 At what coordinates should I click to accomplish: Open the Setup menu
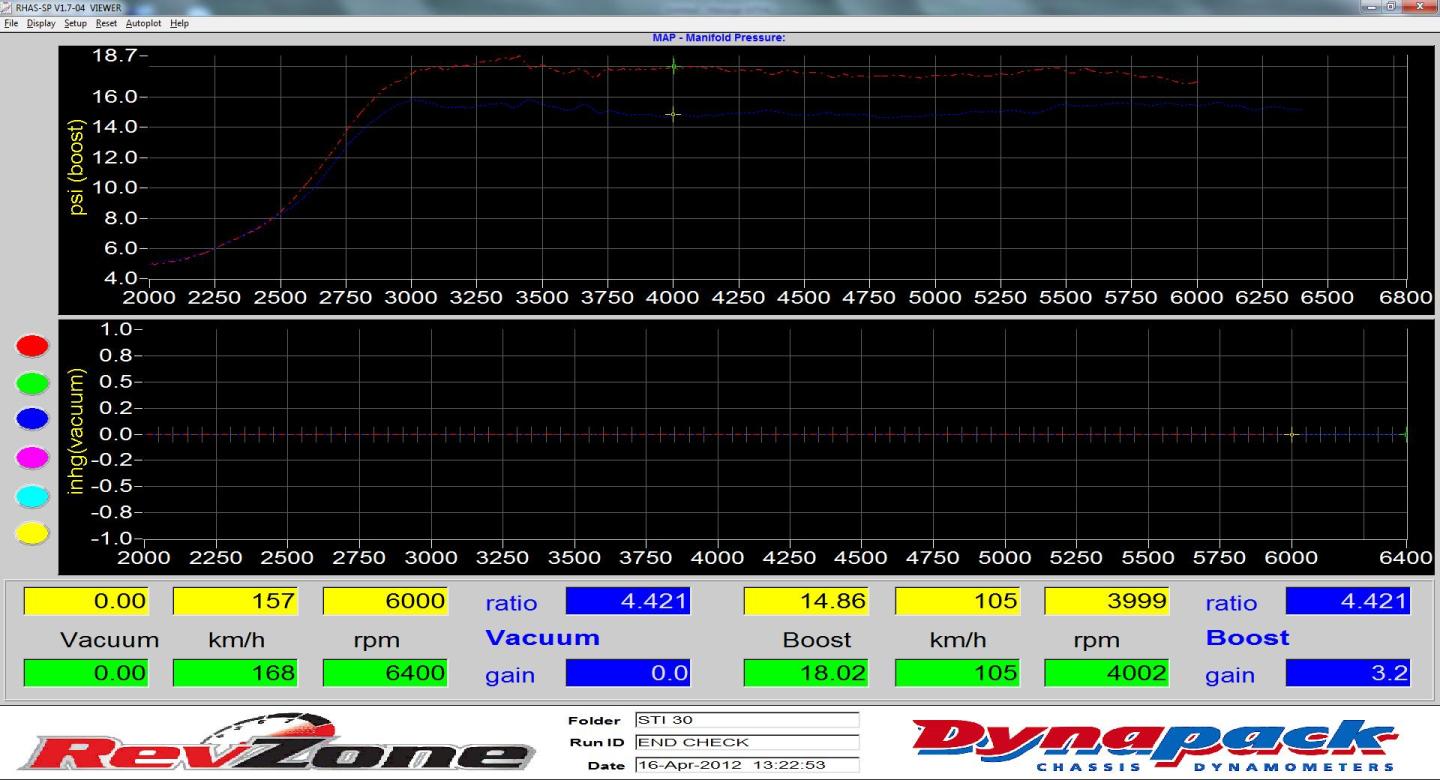(x=75, y=23)
